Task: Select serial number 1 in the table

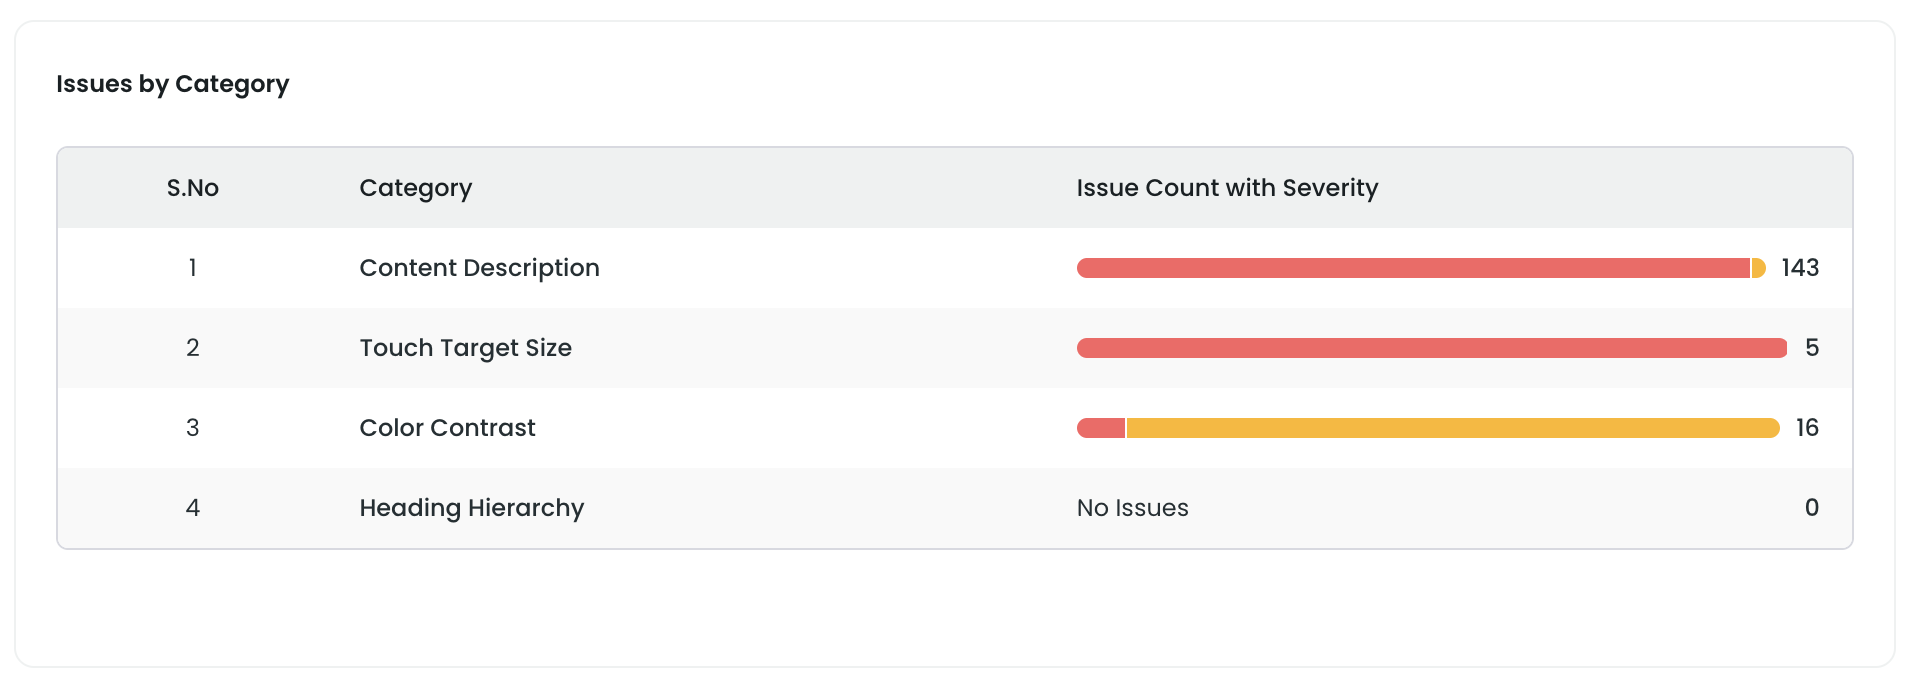Action: pyautogui.click(x=193, y=268)
